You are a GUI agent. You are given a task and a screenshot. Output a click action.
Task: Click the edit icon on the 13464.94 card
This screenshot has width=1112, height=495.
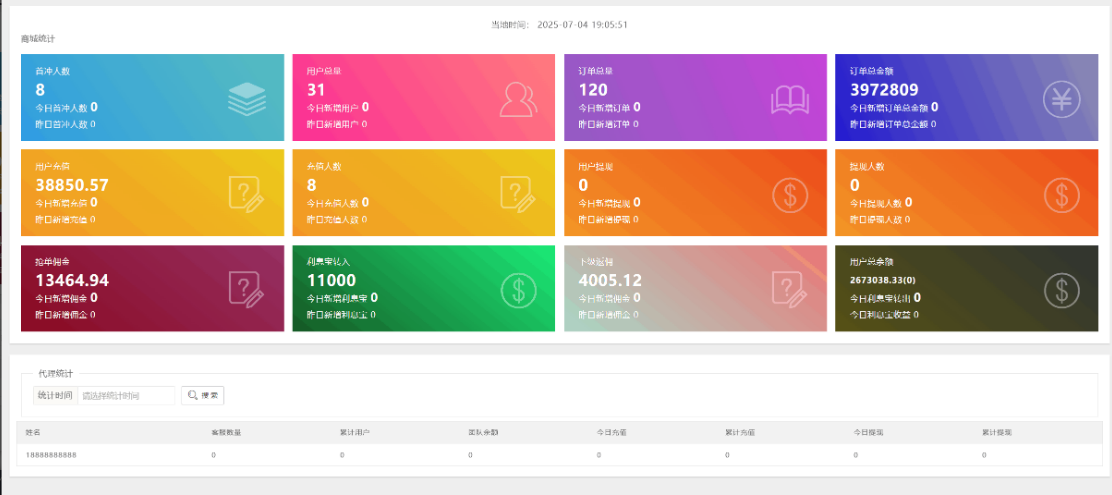tap(246, 289)
